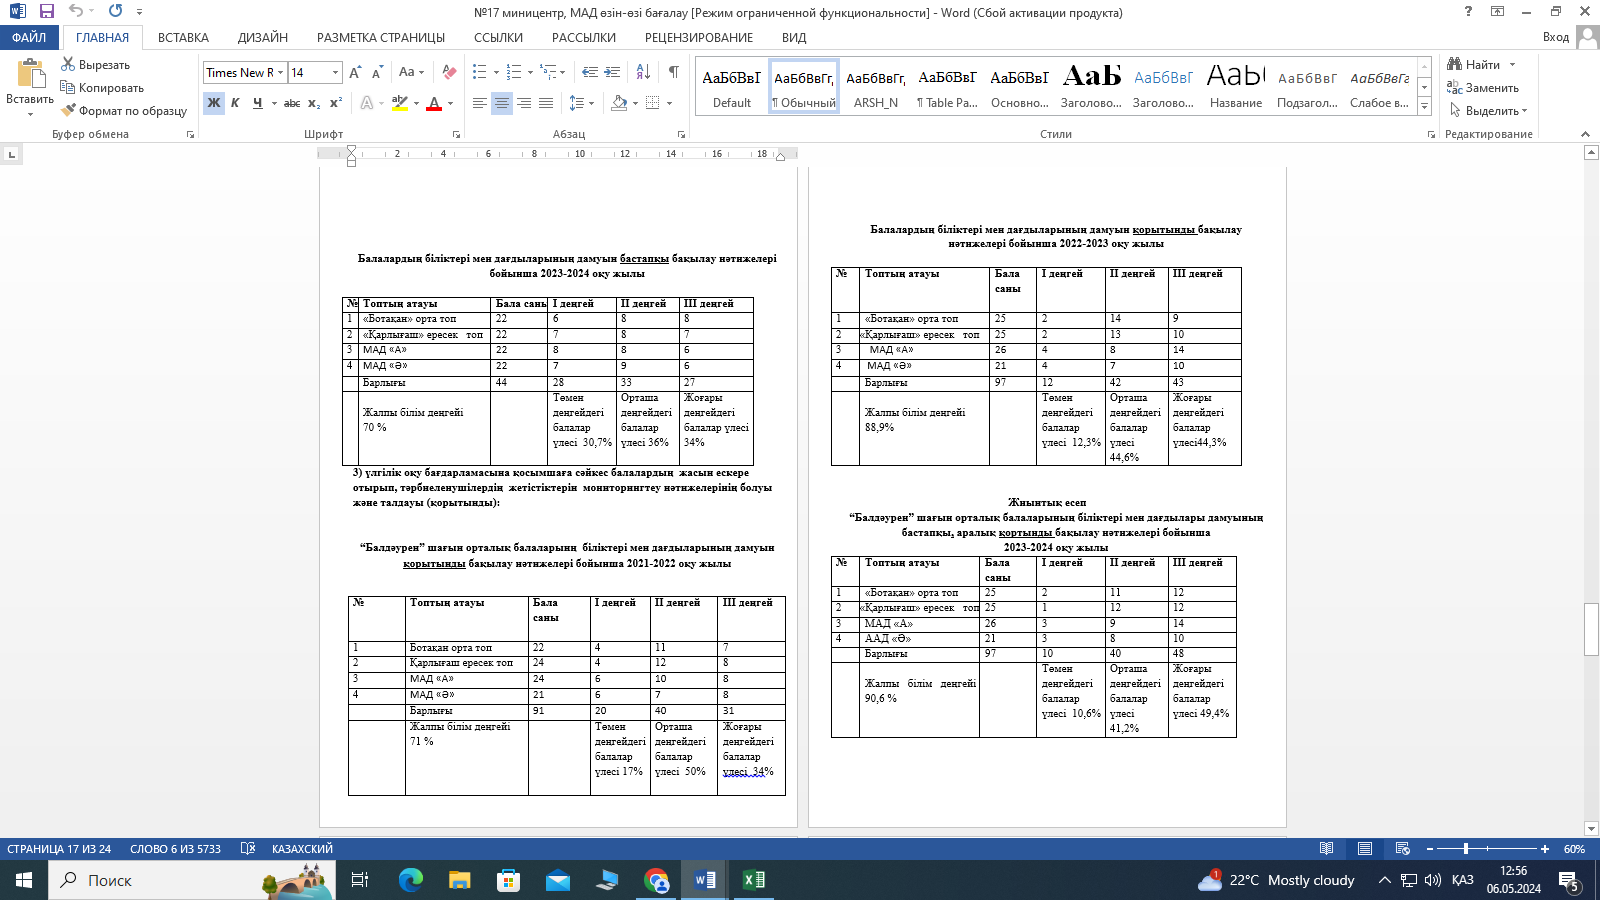This screenshot has height=900, width=1600.
Task: Expand the styles gallery
Action: coord(1425,106)
